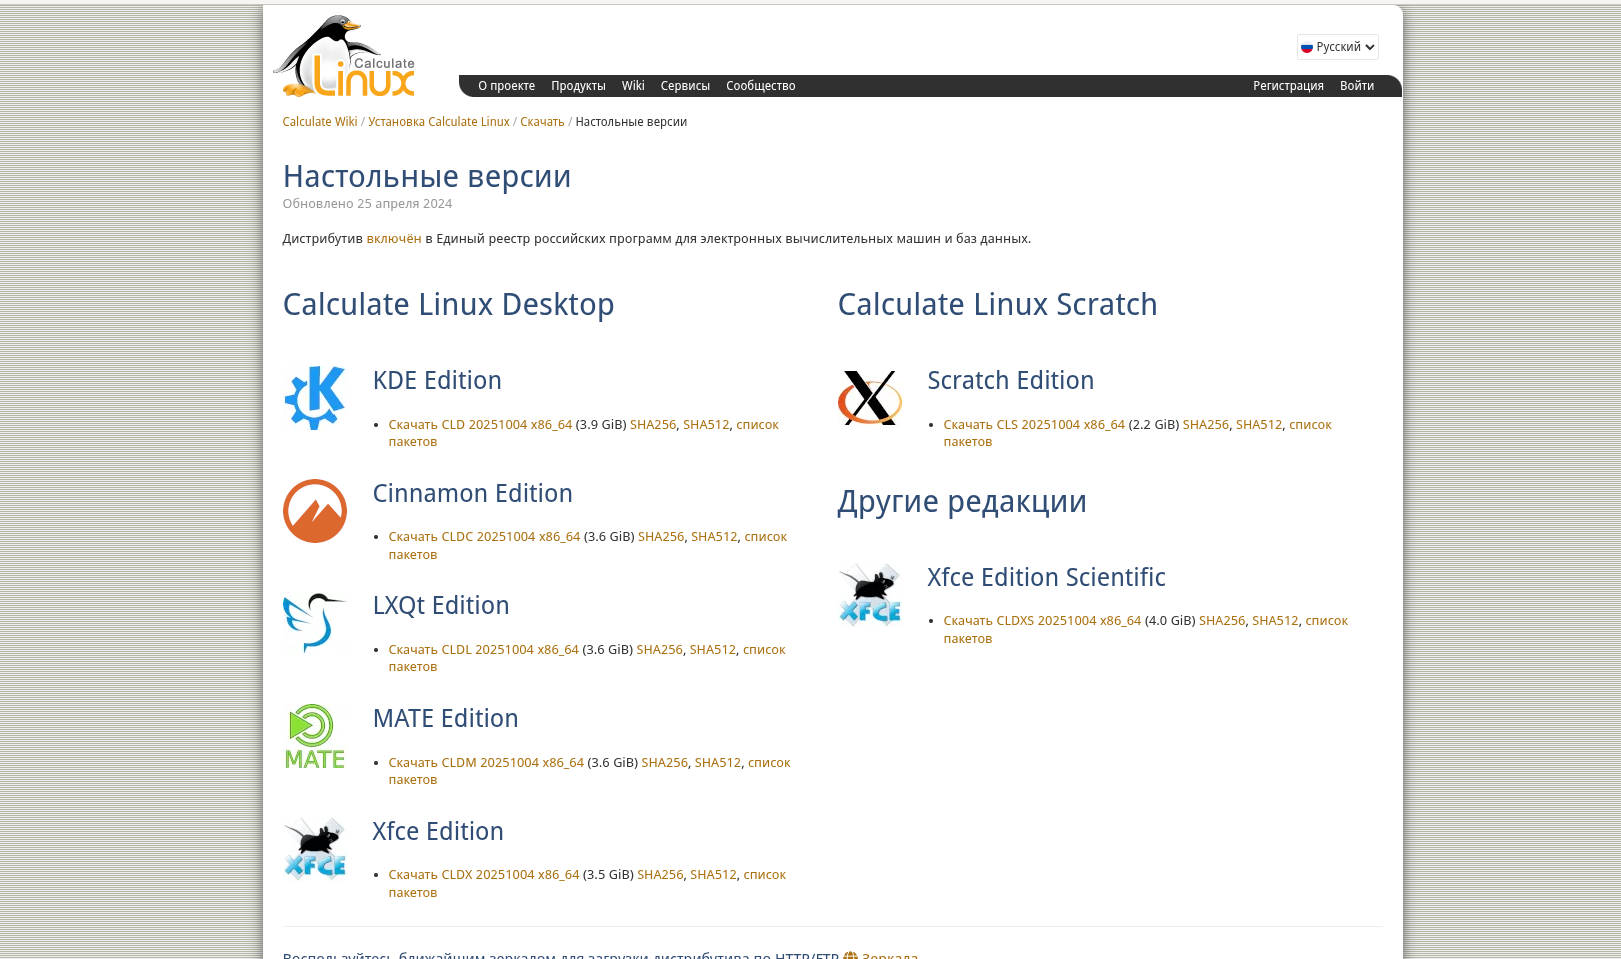Follow the Calculate Wiki breadcrumb
1621x959 pixels.
320,122
